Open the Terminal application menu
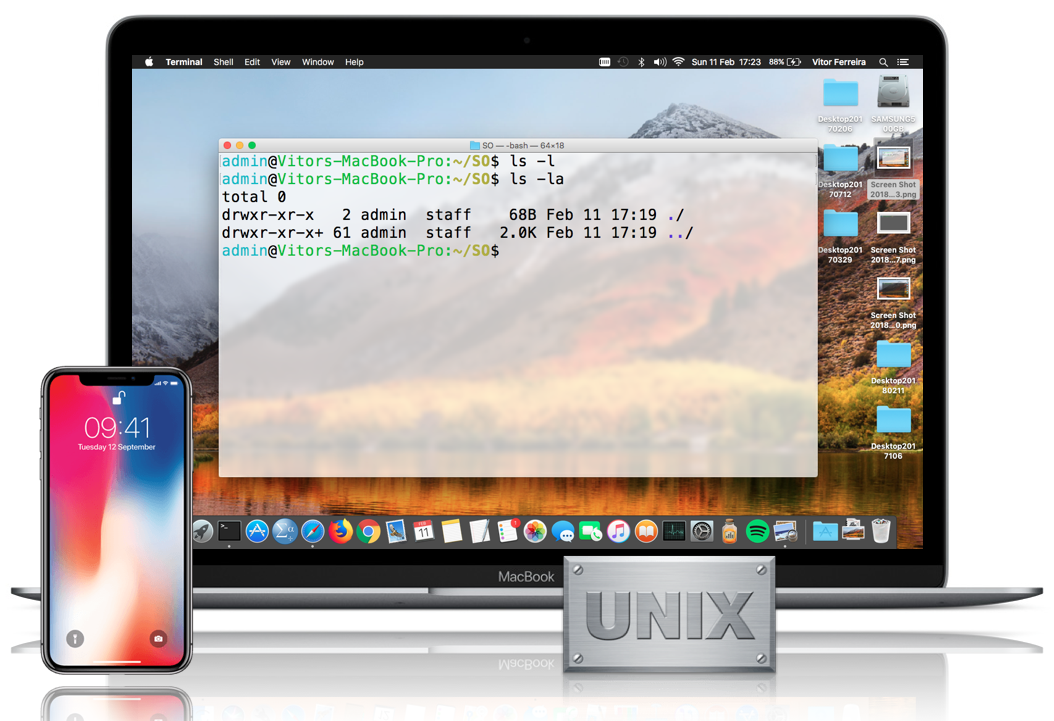 (184, 62)
